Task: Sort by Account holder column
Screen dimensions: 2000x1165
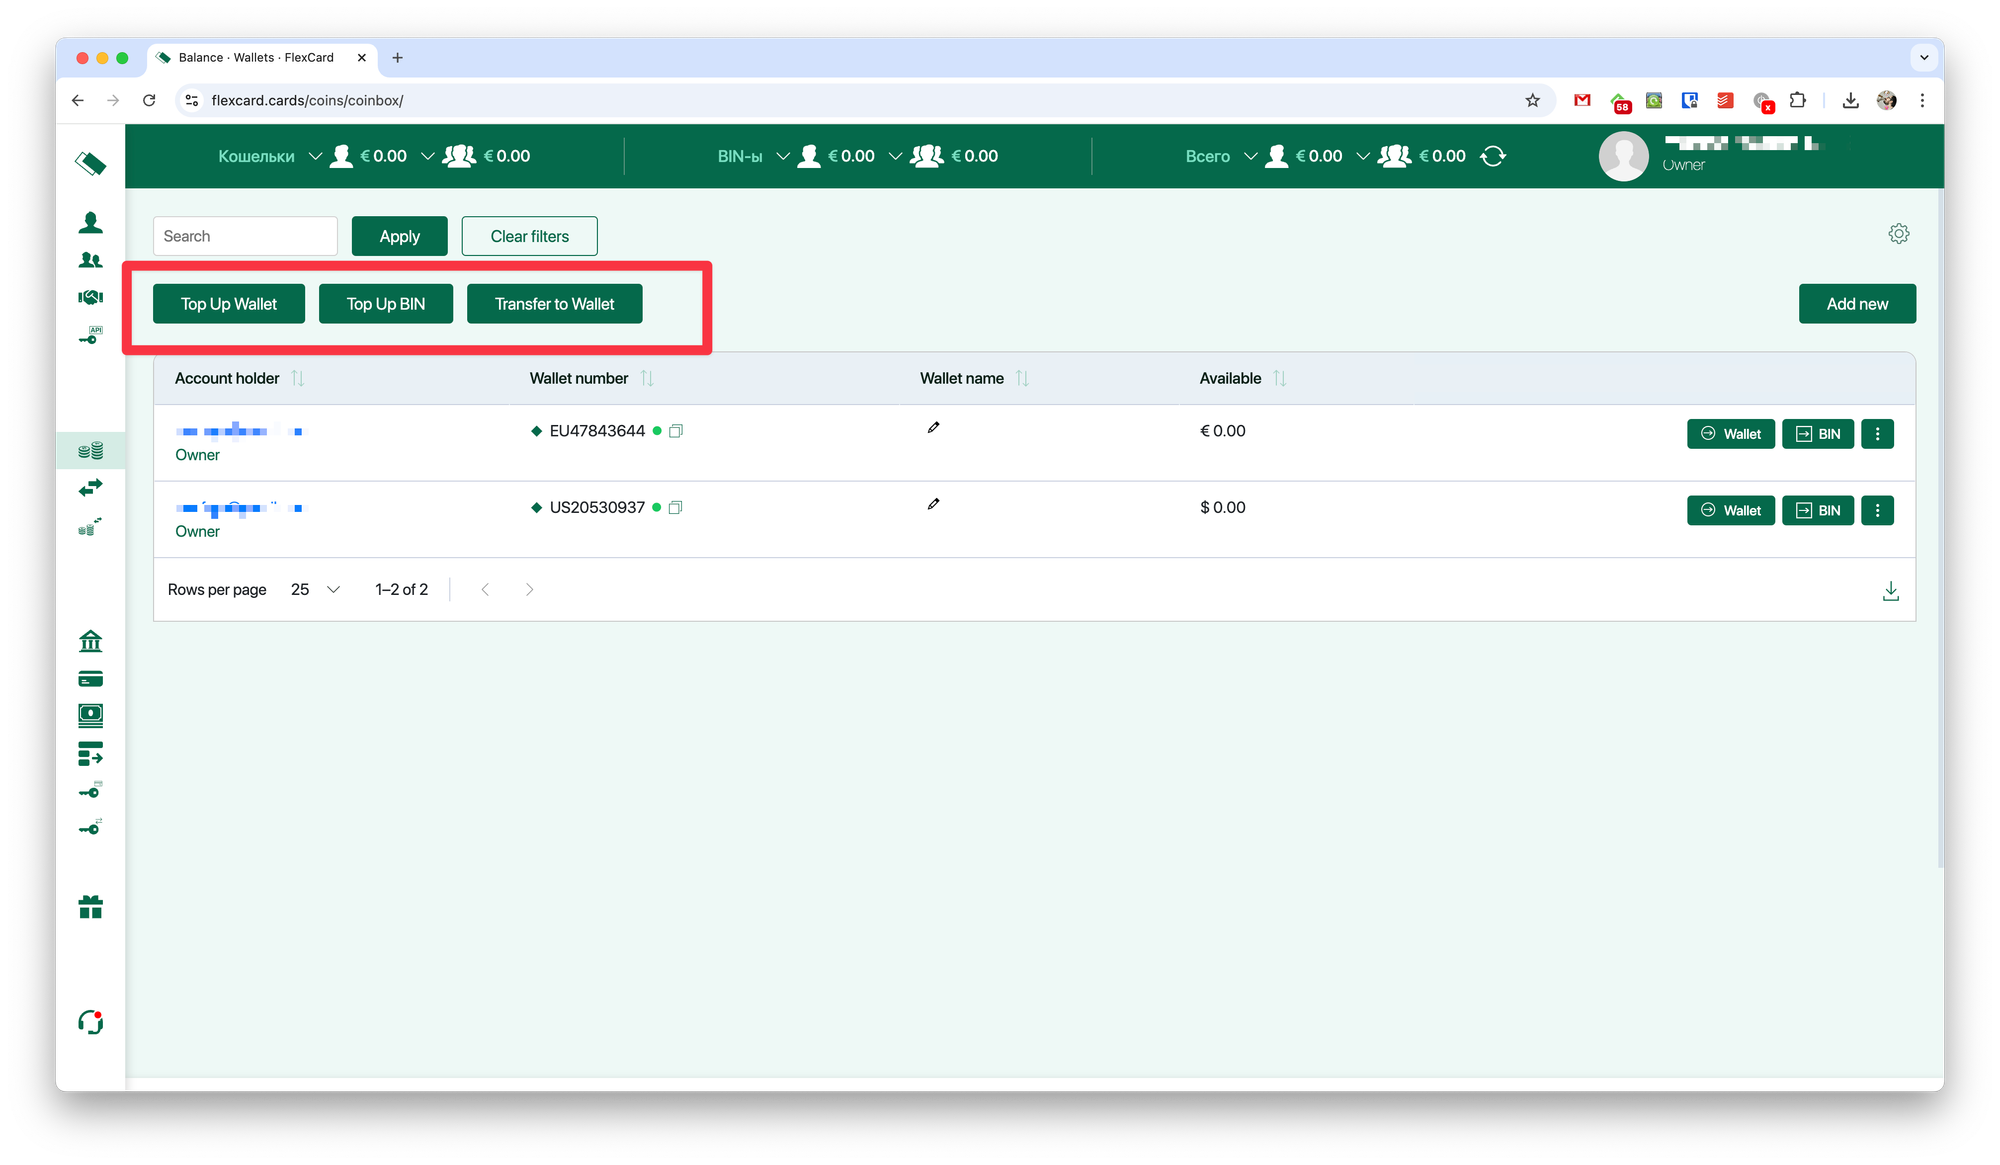Action: [297, 378]
